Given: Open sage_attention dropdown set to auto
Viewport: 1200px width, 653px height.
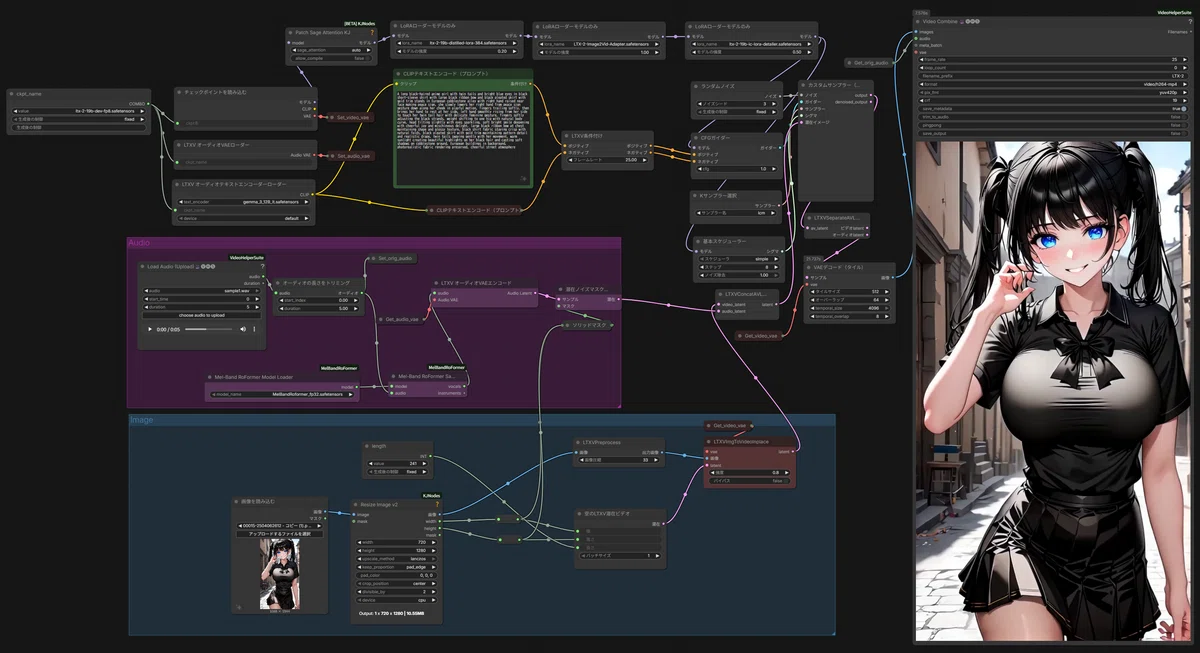Looking at the screenshot, I should point(331,50).
